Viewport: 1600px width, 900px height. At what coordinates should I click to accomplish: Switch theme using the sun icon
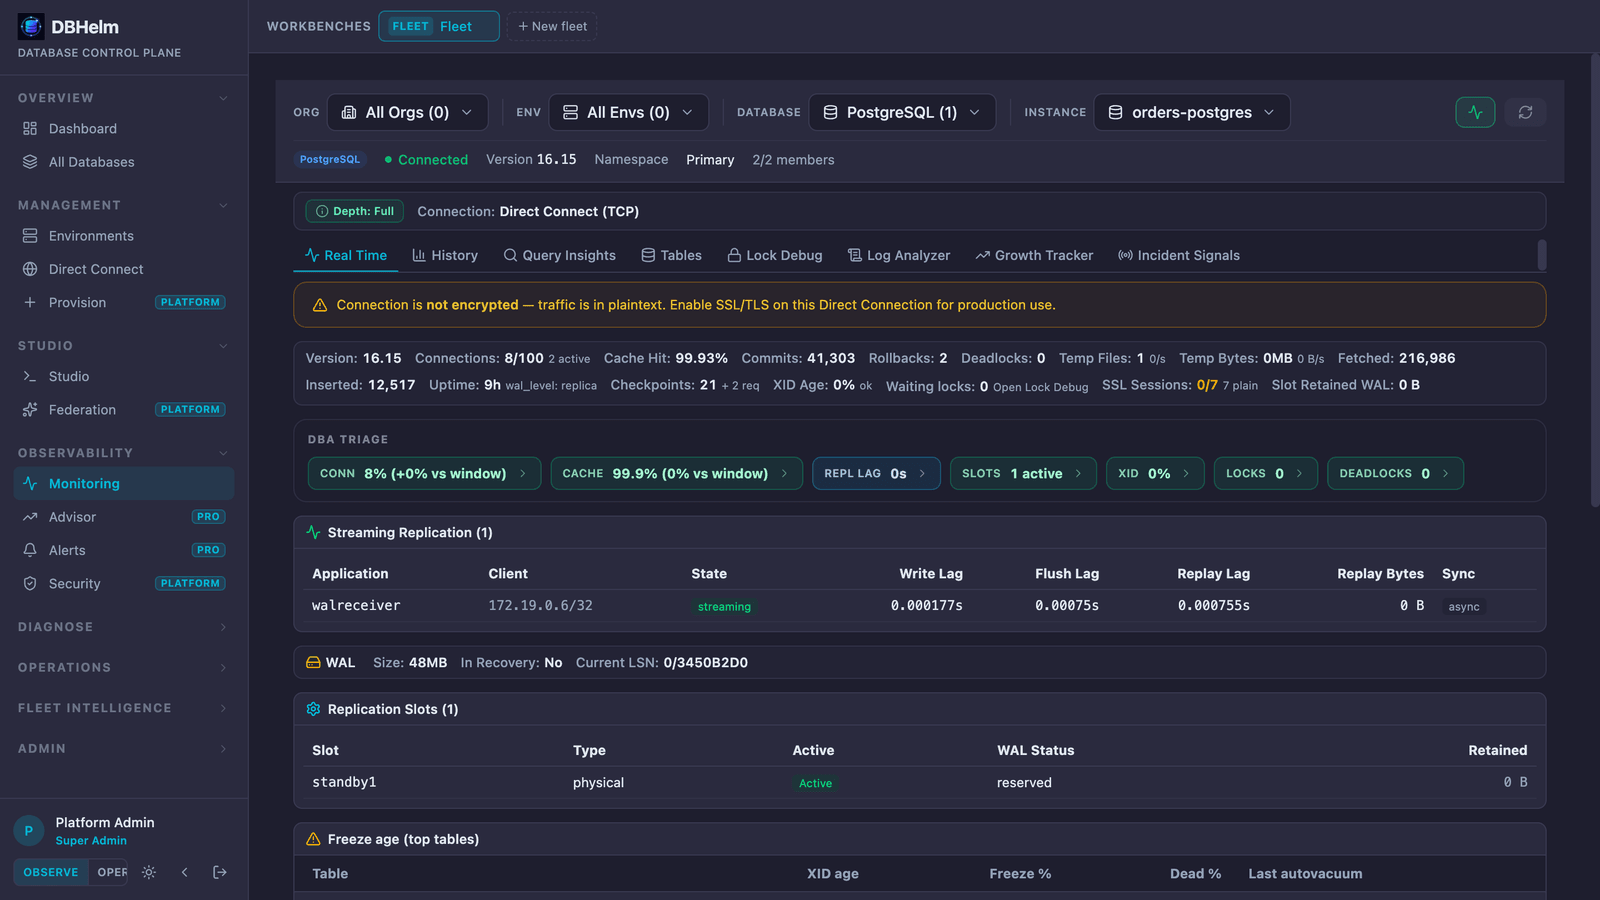tap(149, 872)
